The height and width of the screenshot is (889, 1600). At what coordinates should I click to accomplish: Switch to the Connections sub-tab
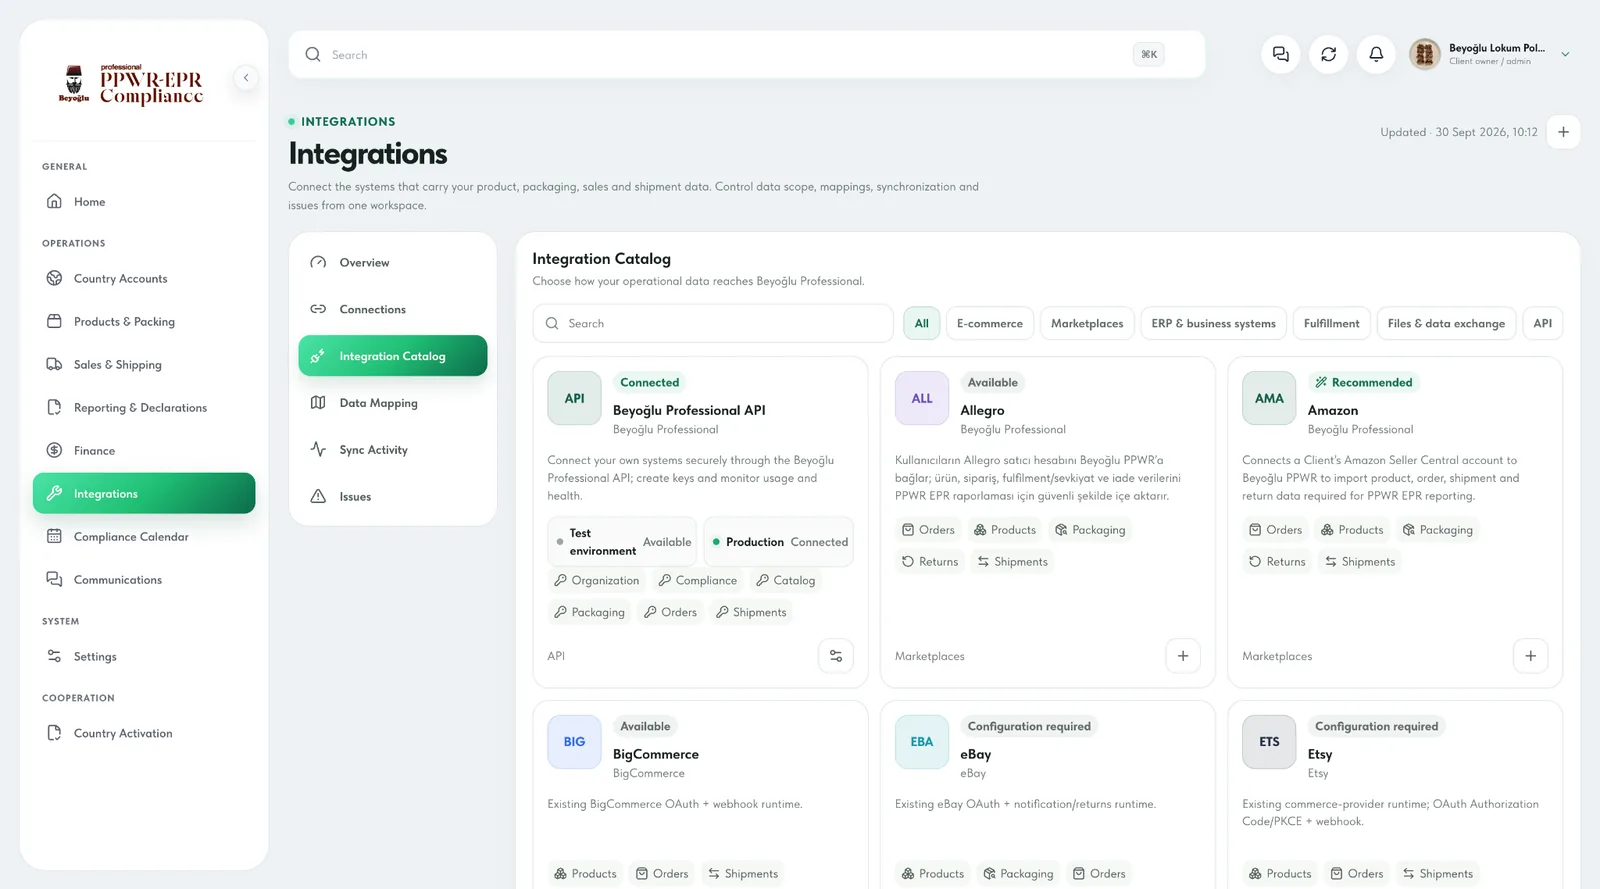click(393, 310)
